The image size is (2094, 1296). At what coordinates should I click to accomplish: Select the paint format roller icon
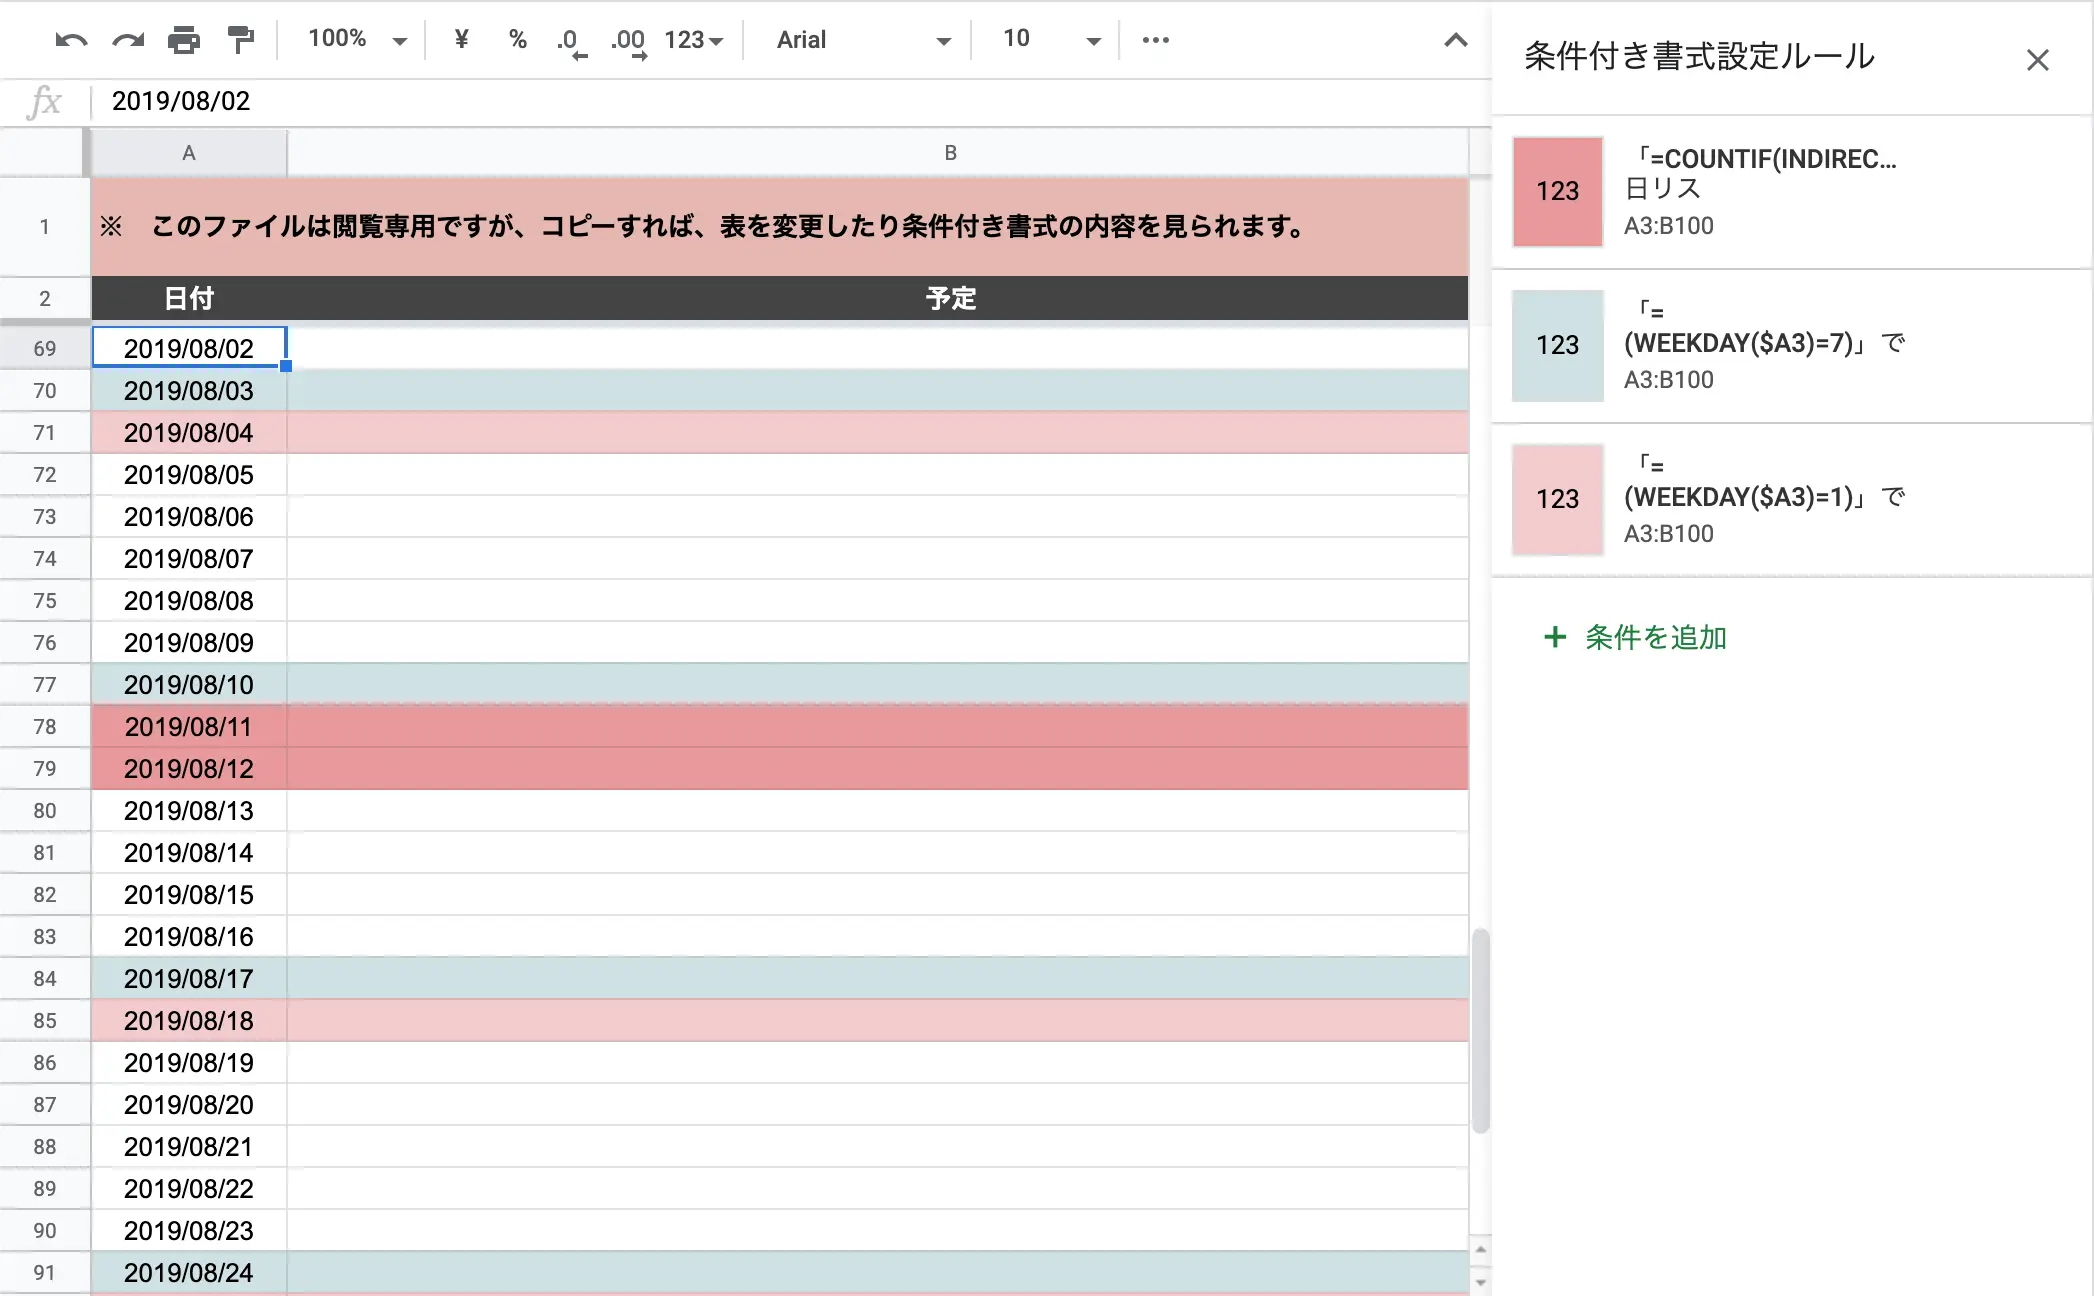[x=241, y=40]
